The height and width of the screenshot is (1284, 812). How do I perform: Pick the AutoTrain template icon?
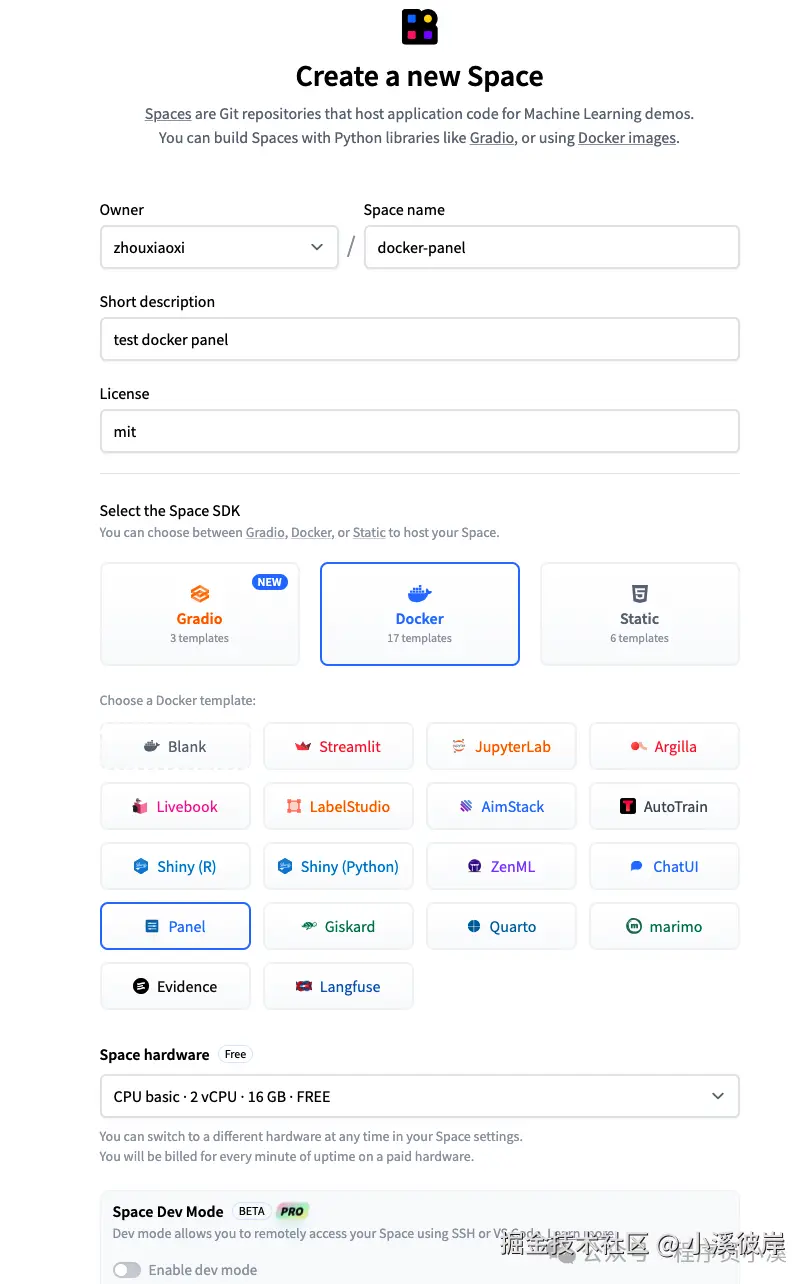pyautogui.click(x=628, y=807)
